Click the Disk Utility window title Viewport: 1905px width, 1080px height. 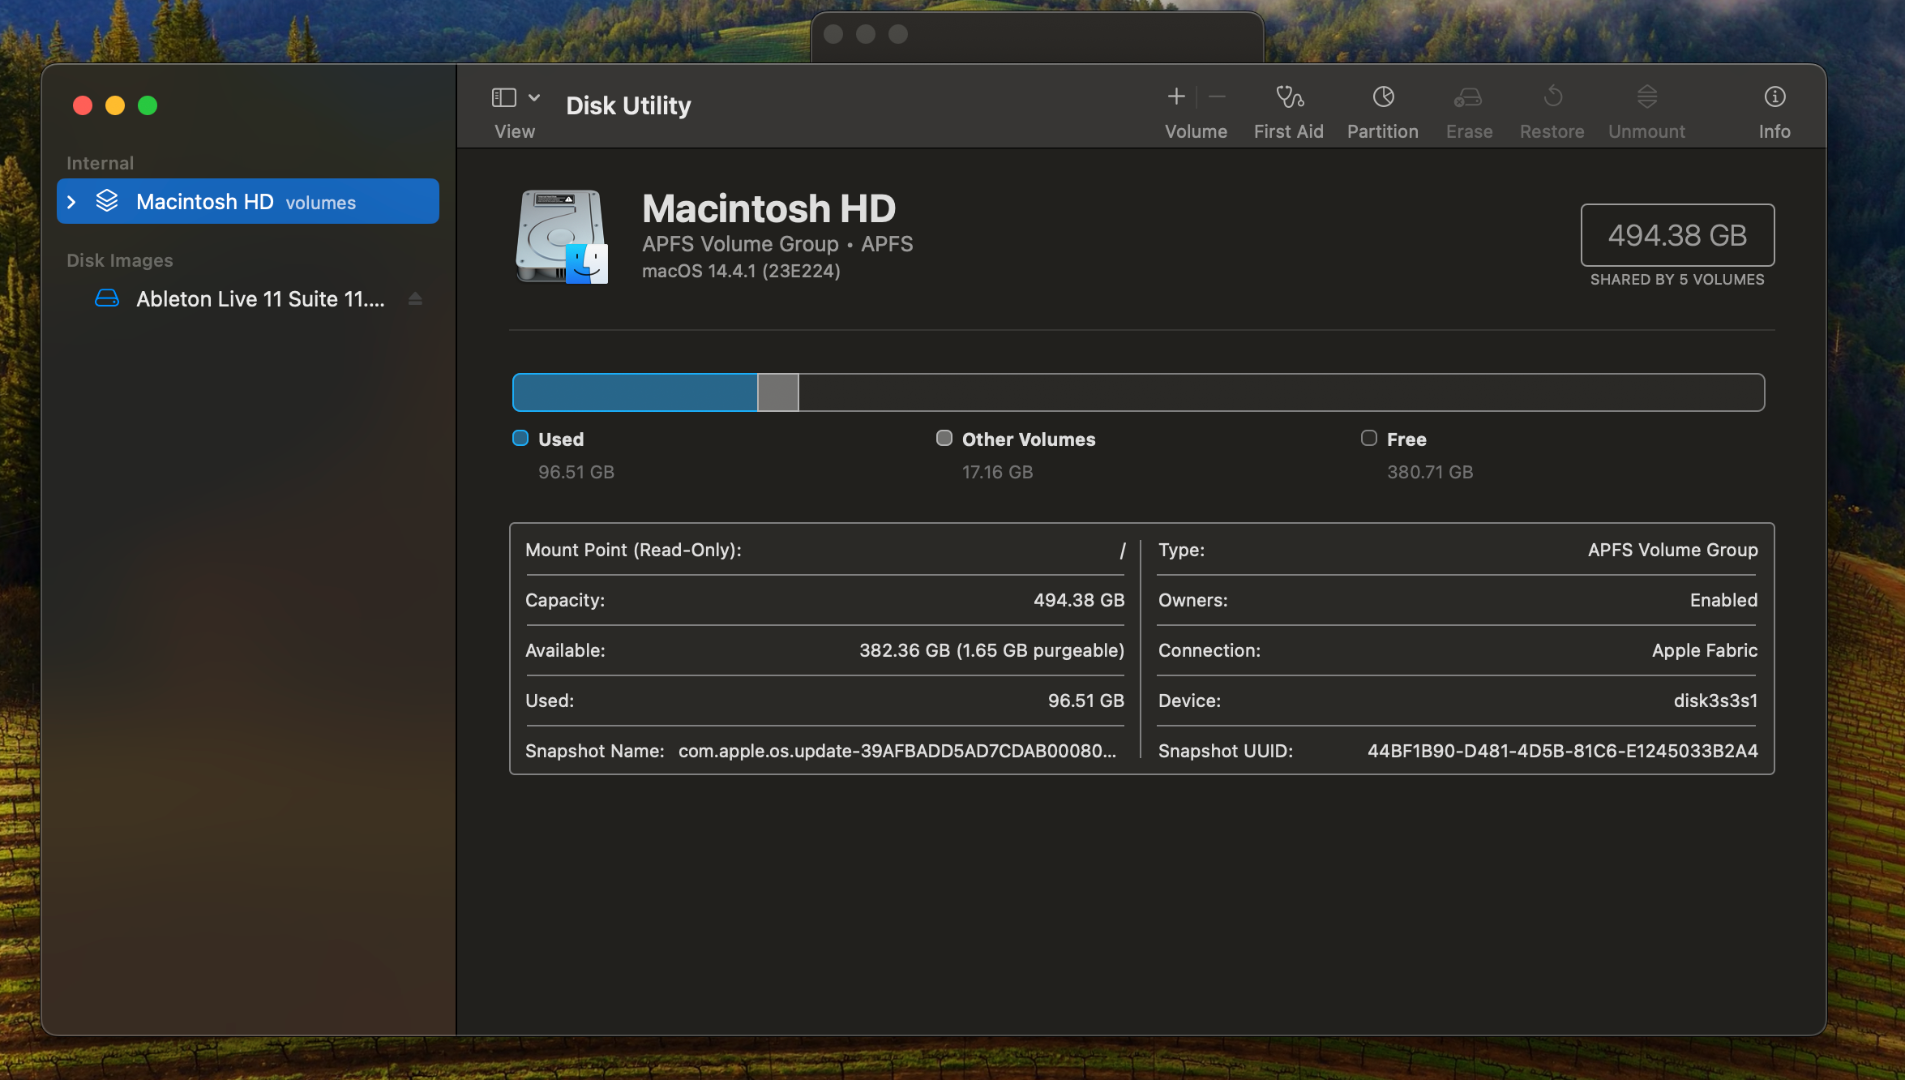[628, 106]
